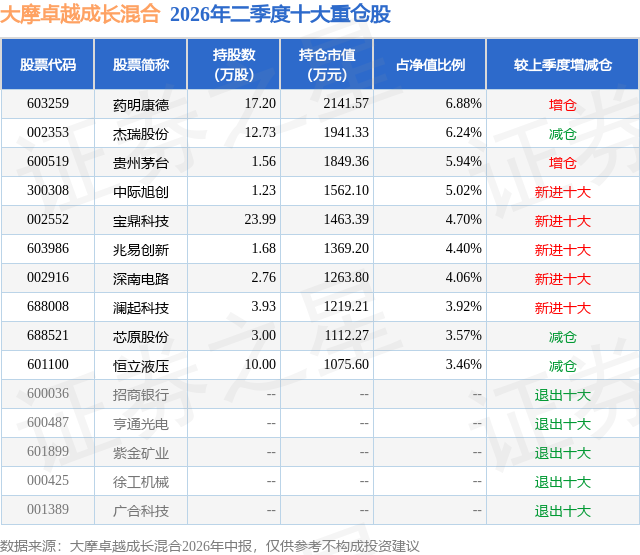This screenshot has height=555, width=640.
Task: Click stock code 002552 for 宝鼎科技
Action: click(x=48, y=219)
